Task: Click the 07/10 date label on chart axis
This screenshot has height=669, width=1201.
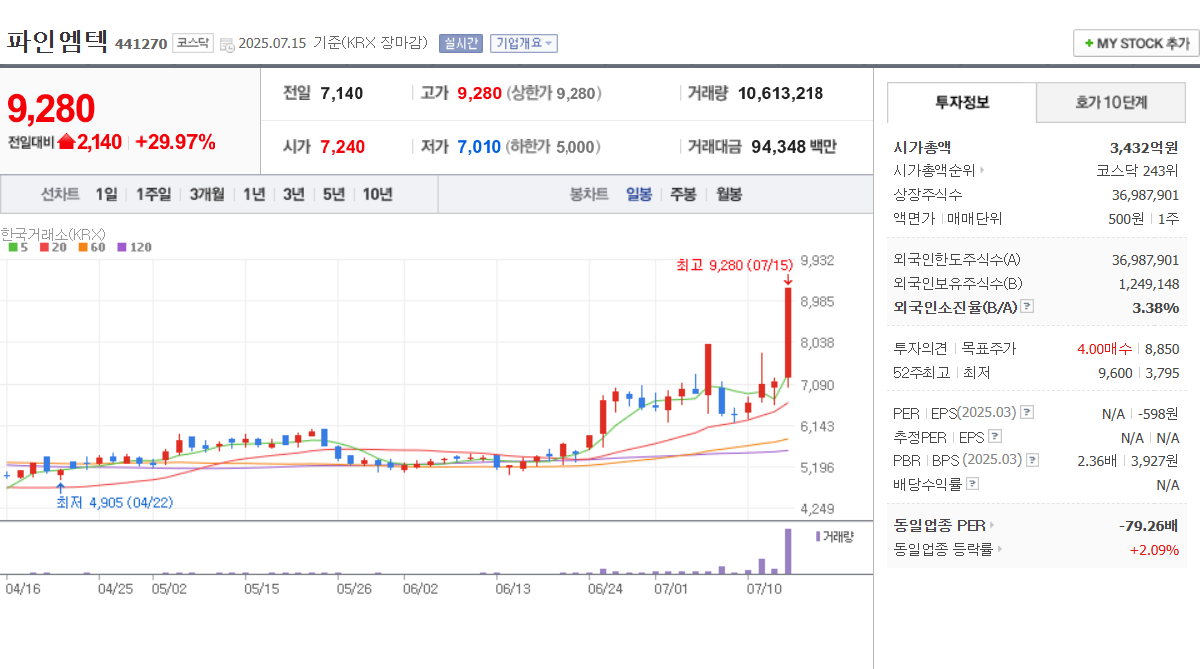Action: (764, 589)
